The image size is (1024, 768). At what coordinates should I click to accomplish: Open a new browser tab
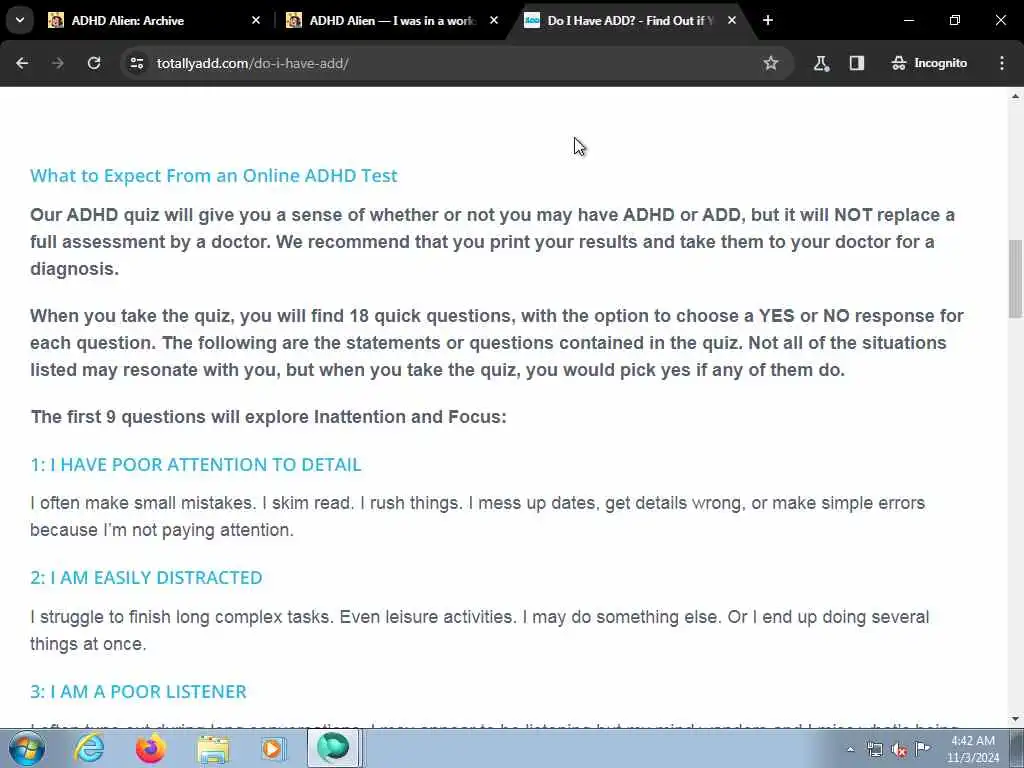768,21
